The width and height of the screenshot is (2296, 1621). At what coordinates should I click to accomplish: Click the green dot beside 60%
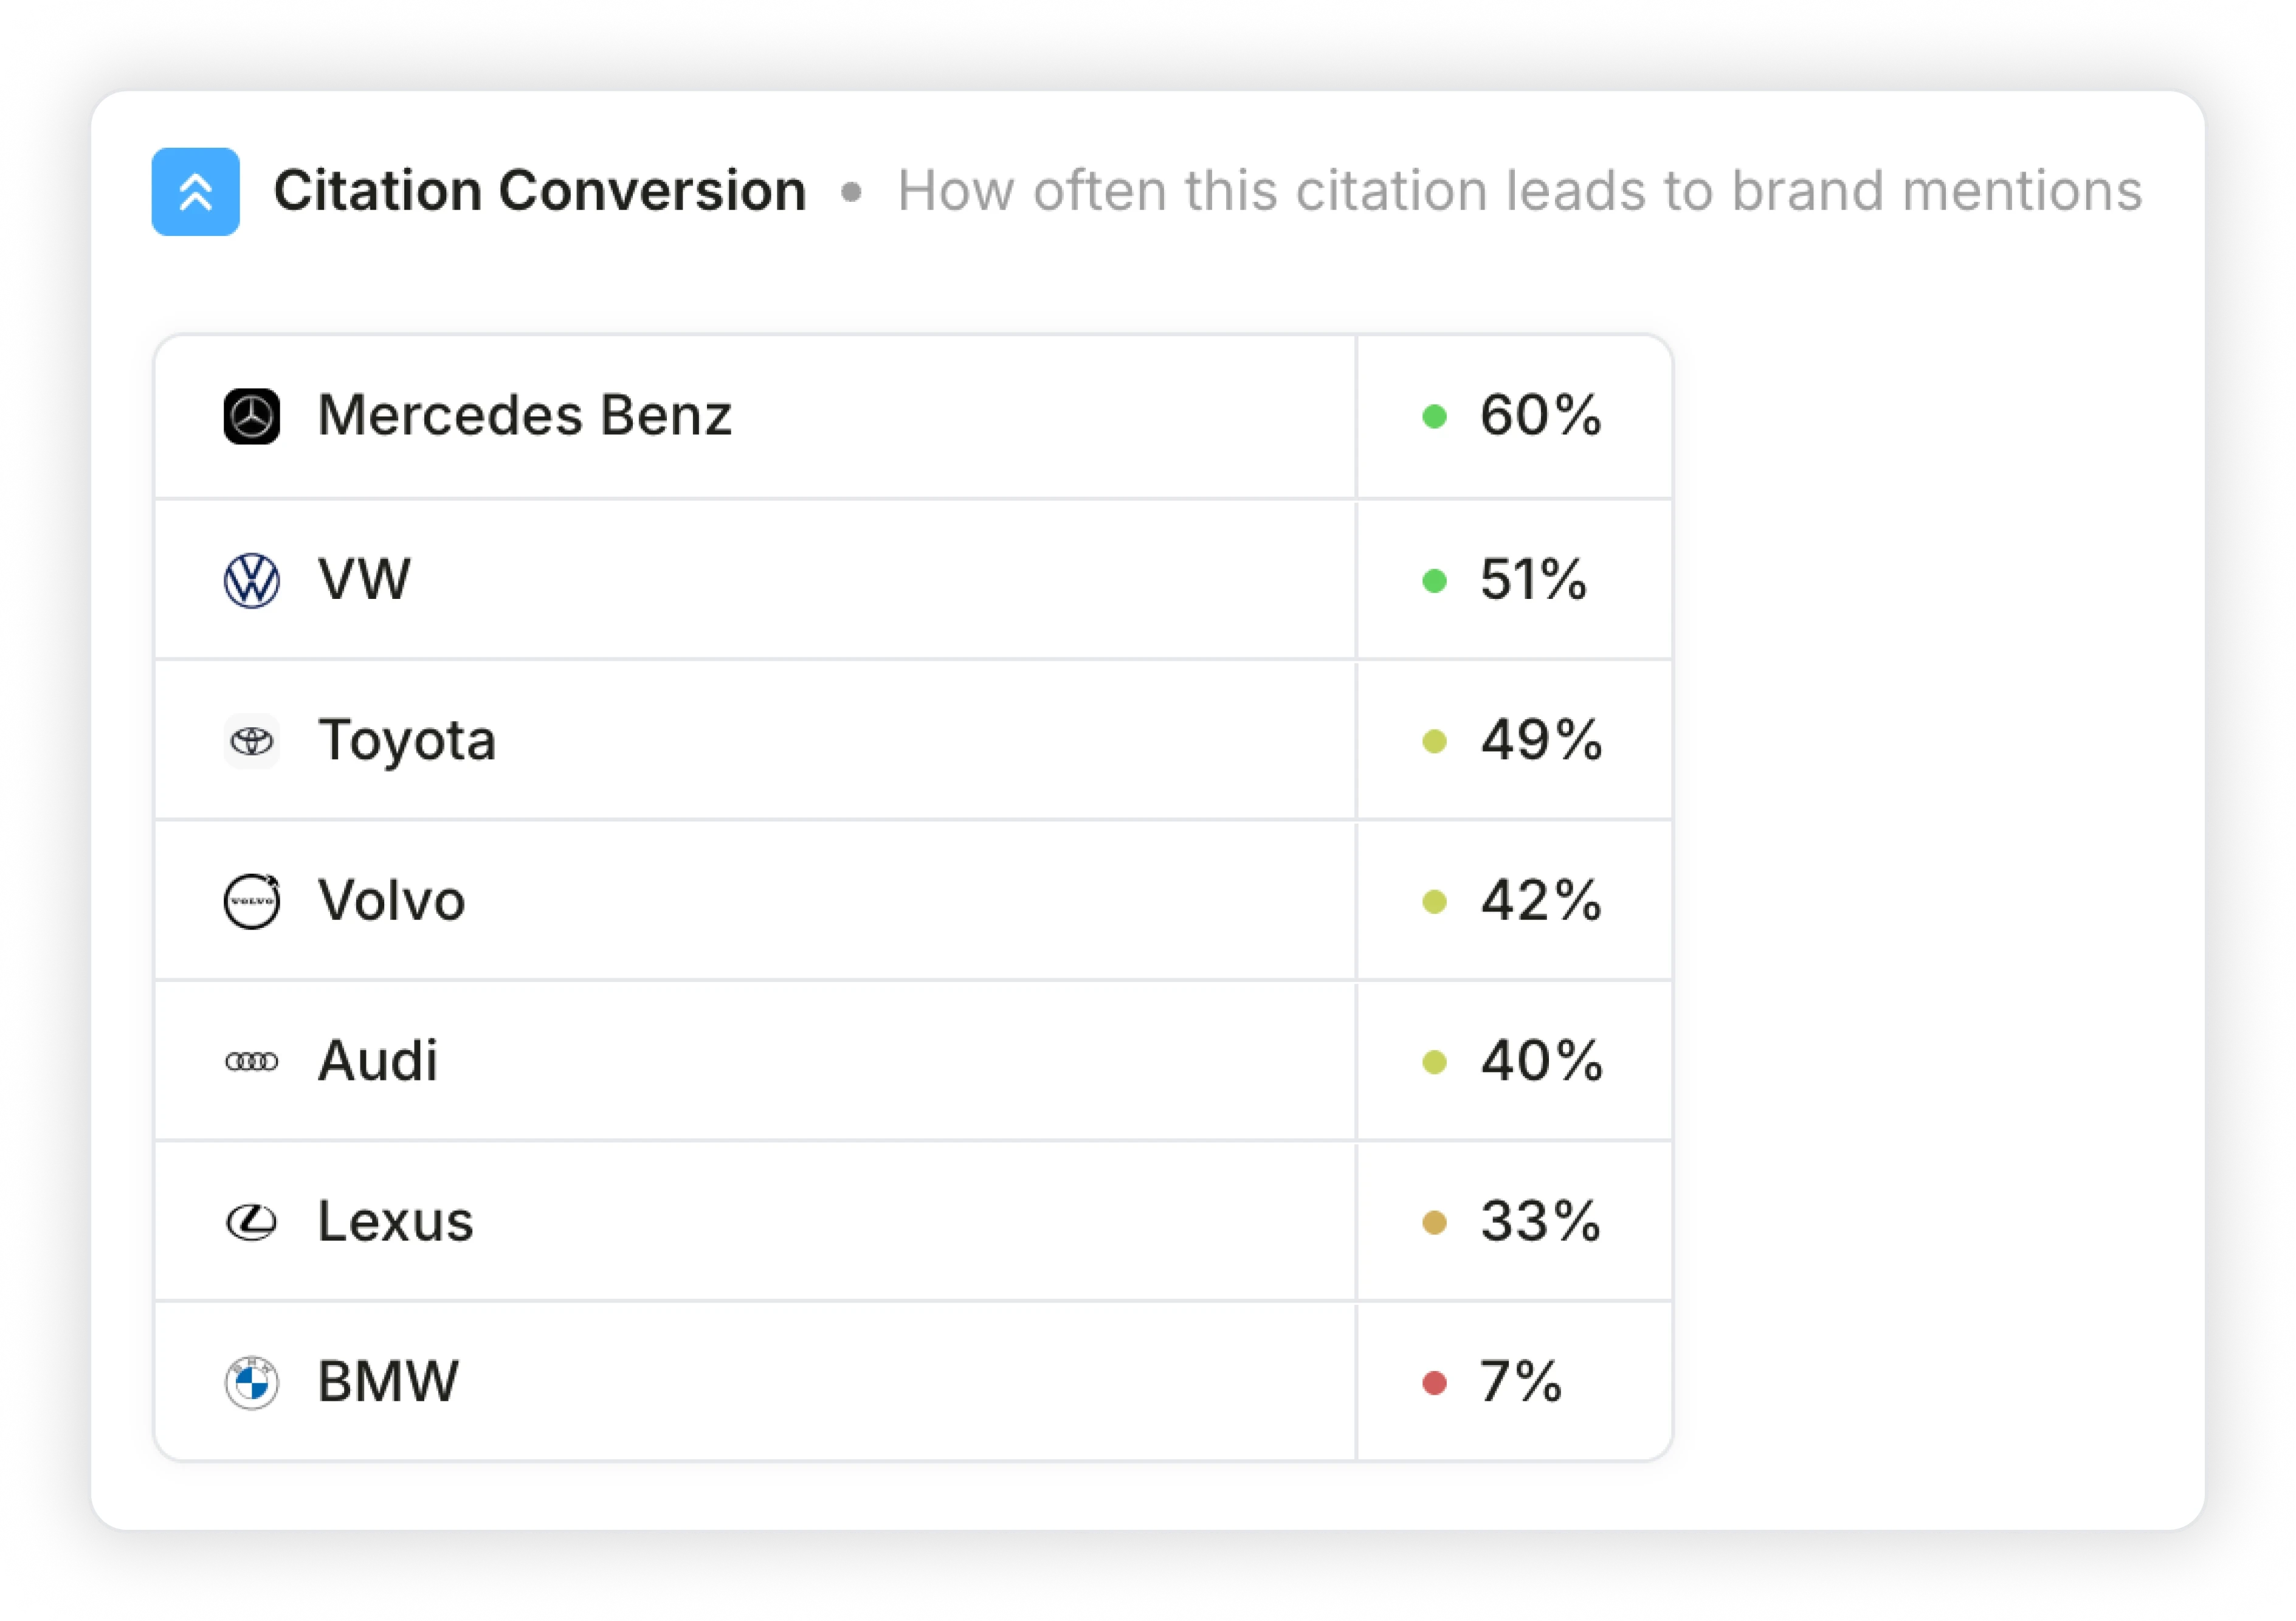[1435, 417]
